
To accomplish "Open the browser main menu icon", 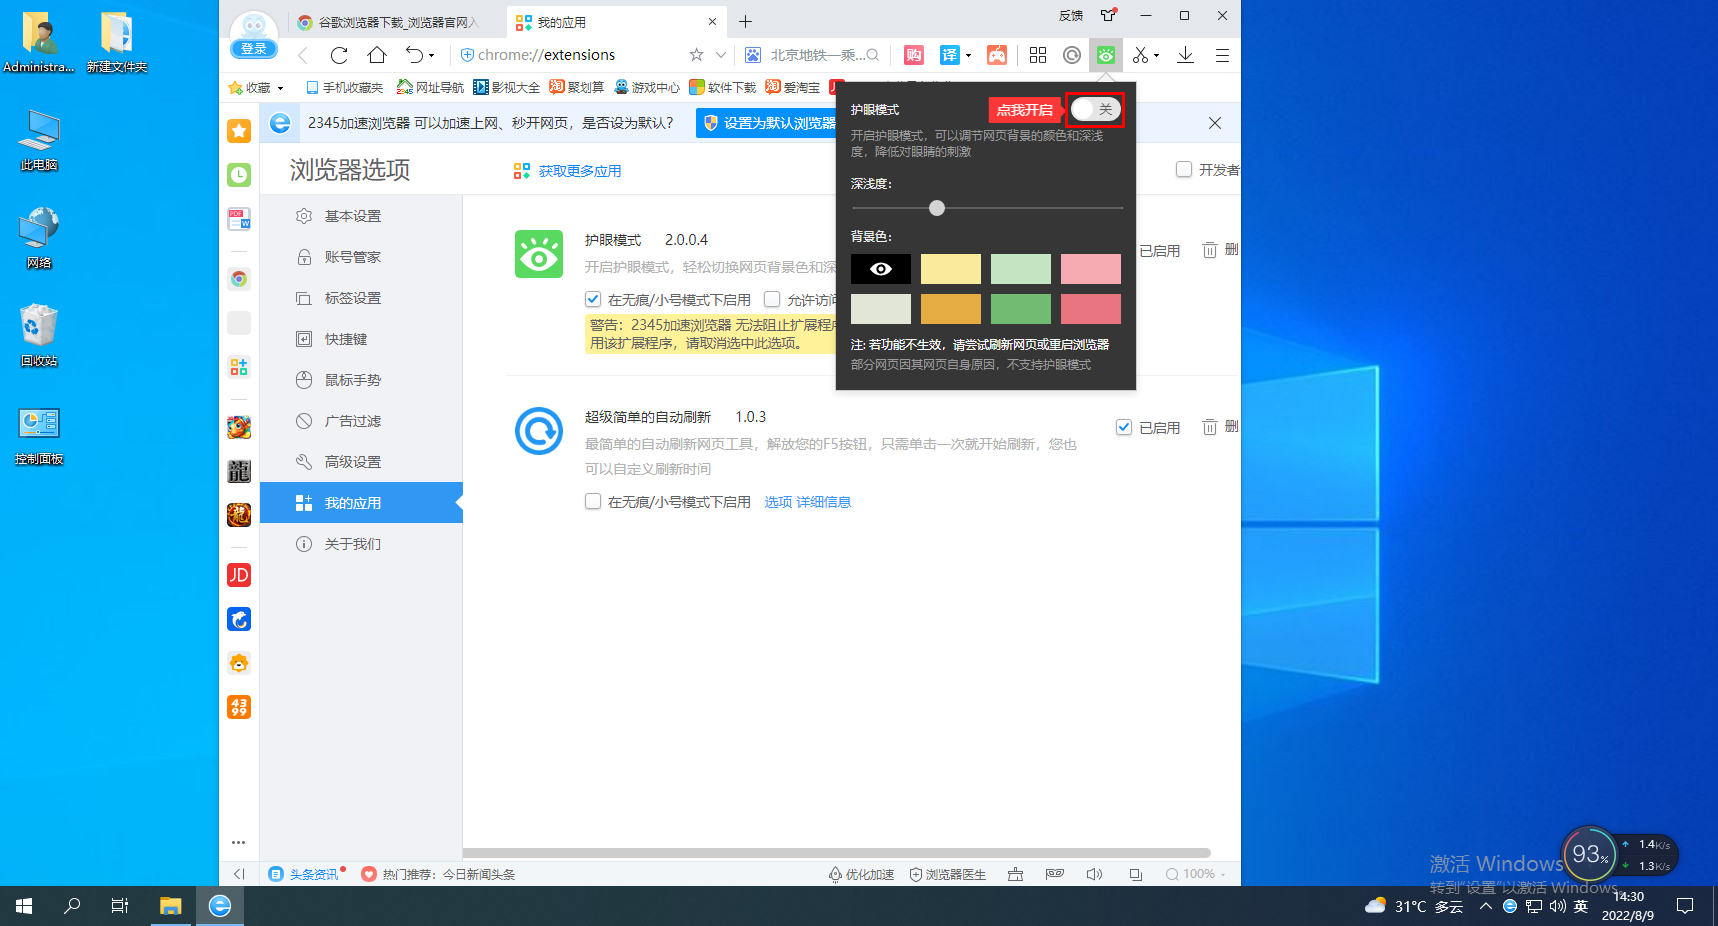I will coord(1222,55).
